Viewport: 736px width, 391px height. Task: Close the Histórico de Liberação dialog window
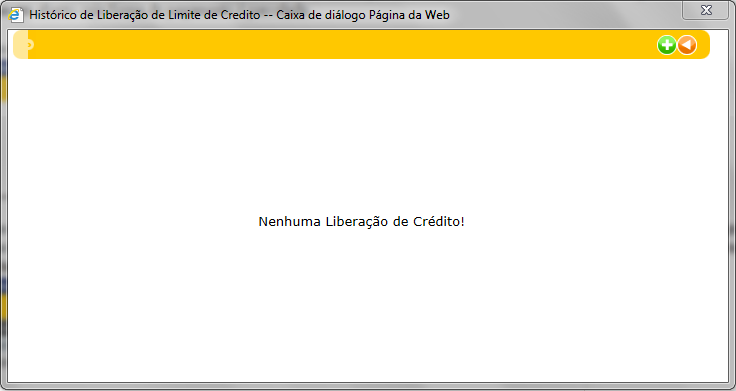tap(705, 10)
